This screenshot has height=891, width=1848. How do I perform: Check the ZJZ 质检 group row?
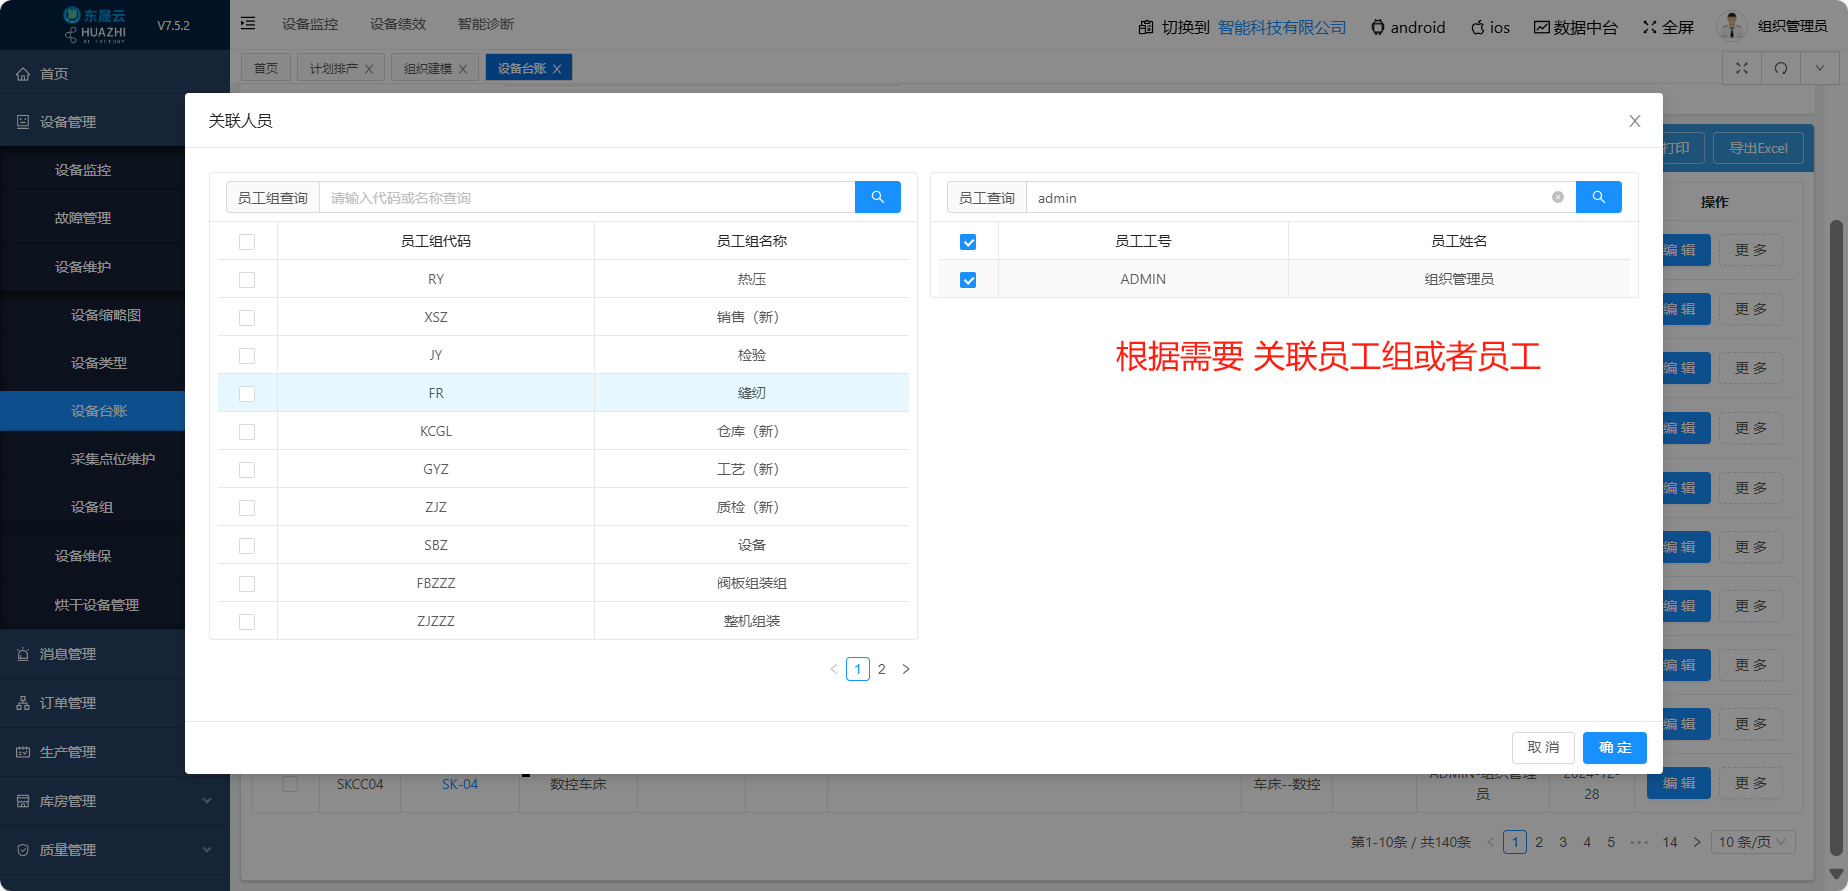tap(247, 508)
